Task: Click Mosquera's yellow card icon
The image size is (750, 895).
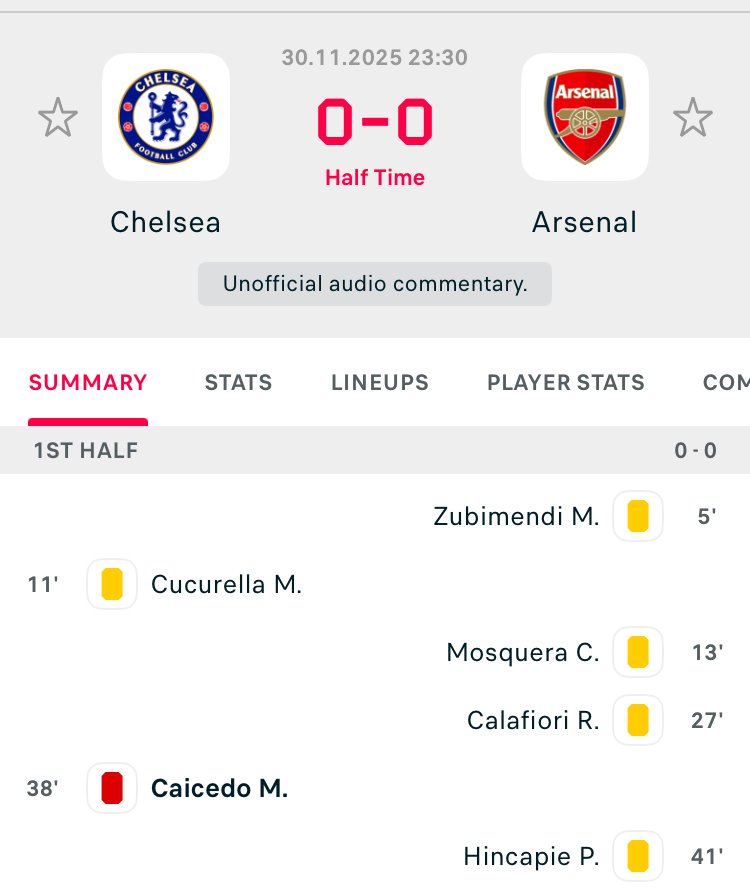Action: click(x=638, y=652)
